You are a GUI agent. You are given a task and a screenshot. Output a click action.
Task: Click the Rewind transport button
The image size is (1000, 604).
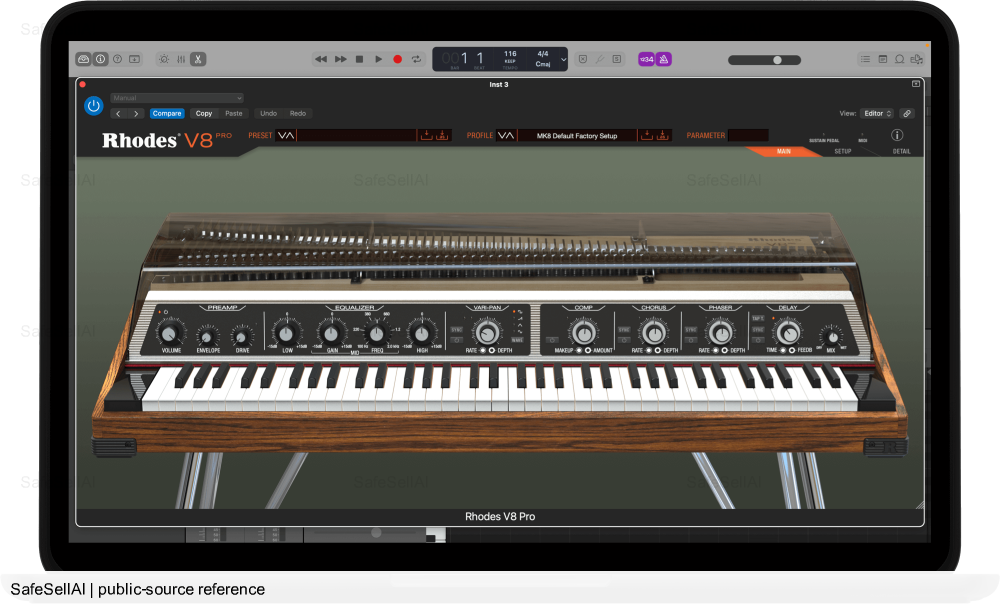321,59
